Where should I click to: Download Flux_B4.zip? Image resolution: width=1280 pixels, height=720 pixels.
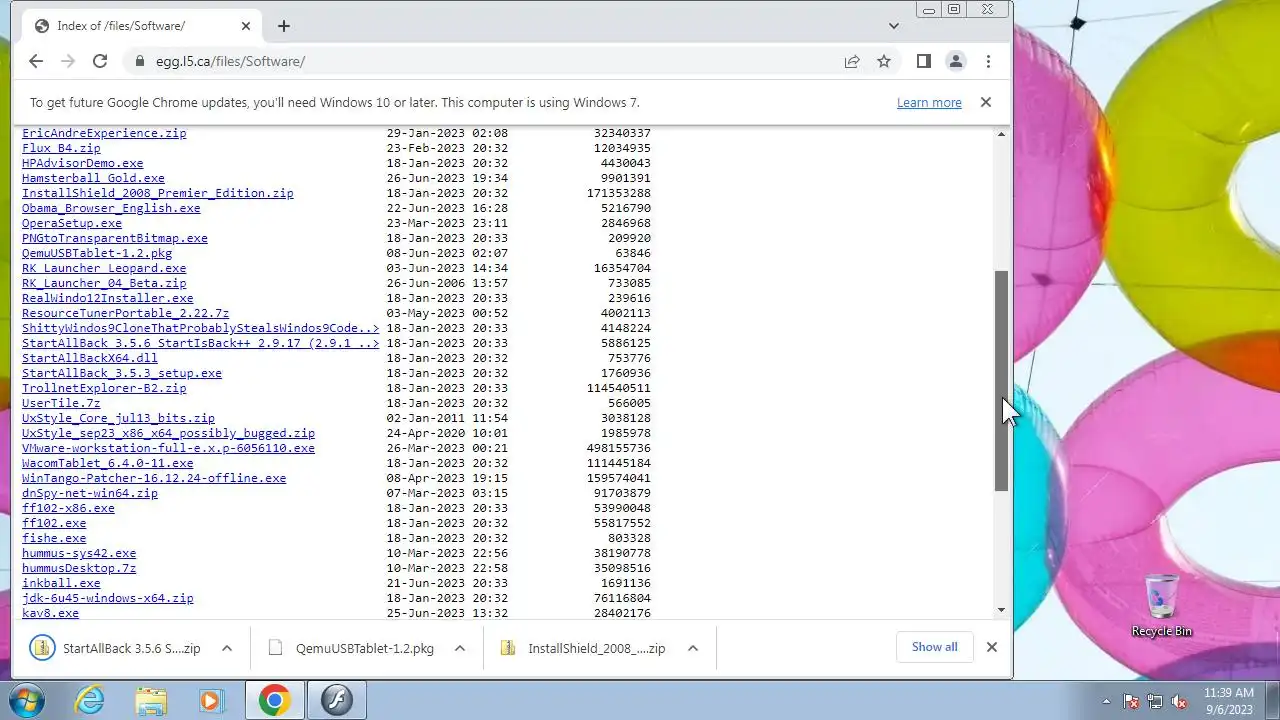61,148
